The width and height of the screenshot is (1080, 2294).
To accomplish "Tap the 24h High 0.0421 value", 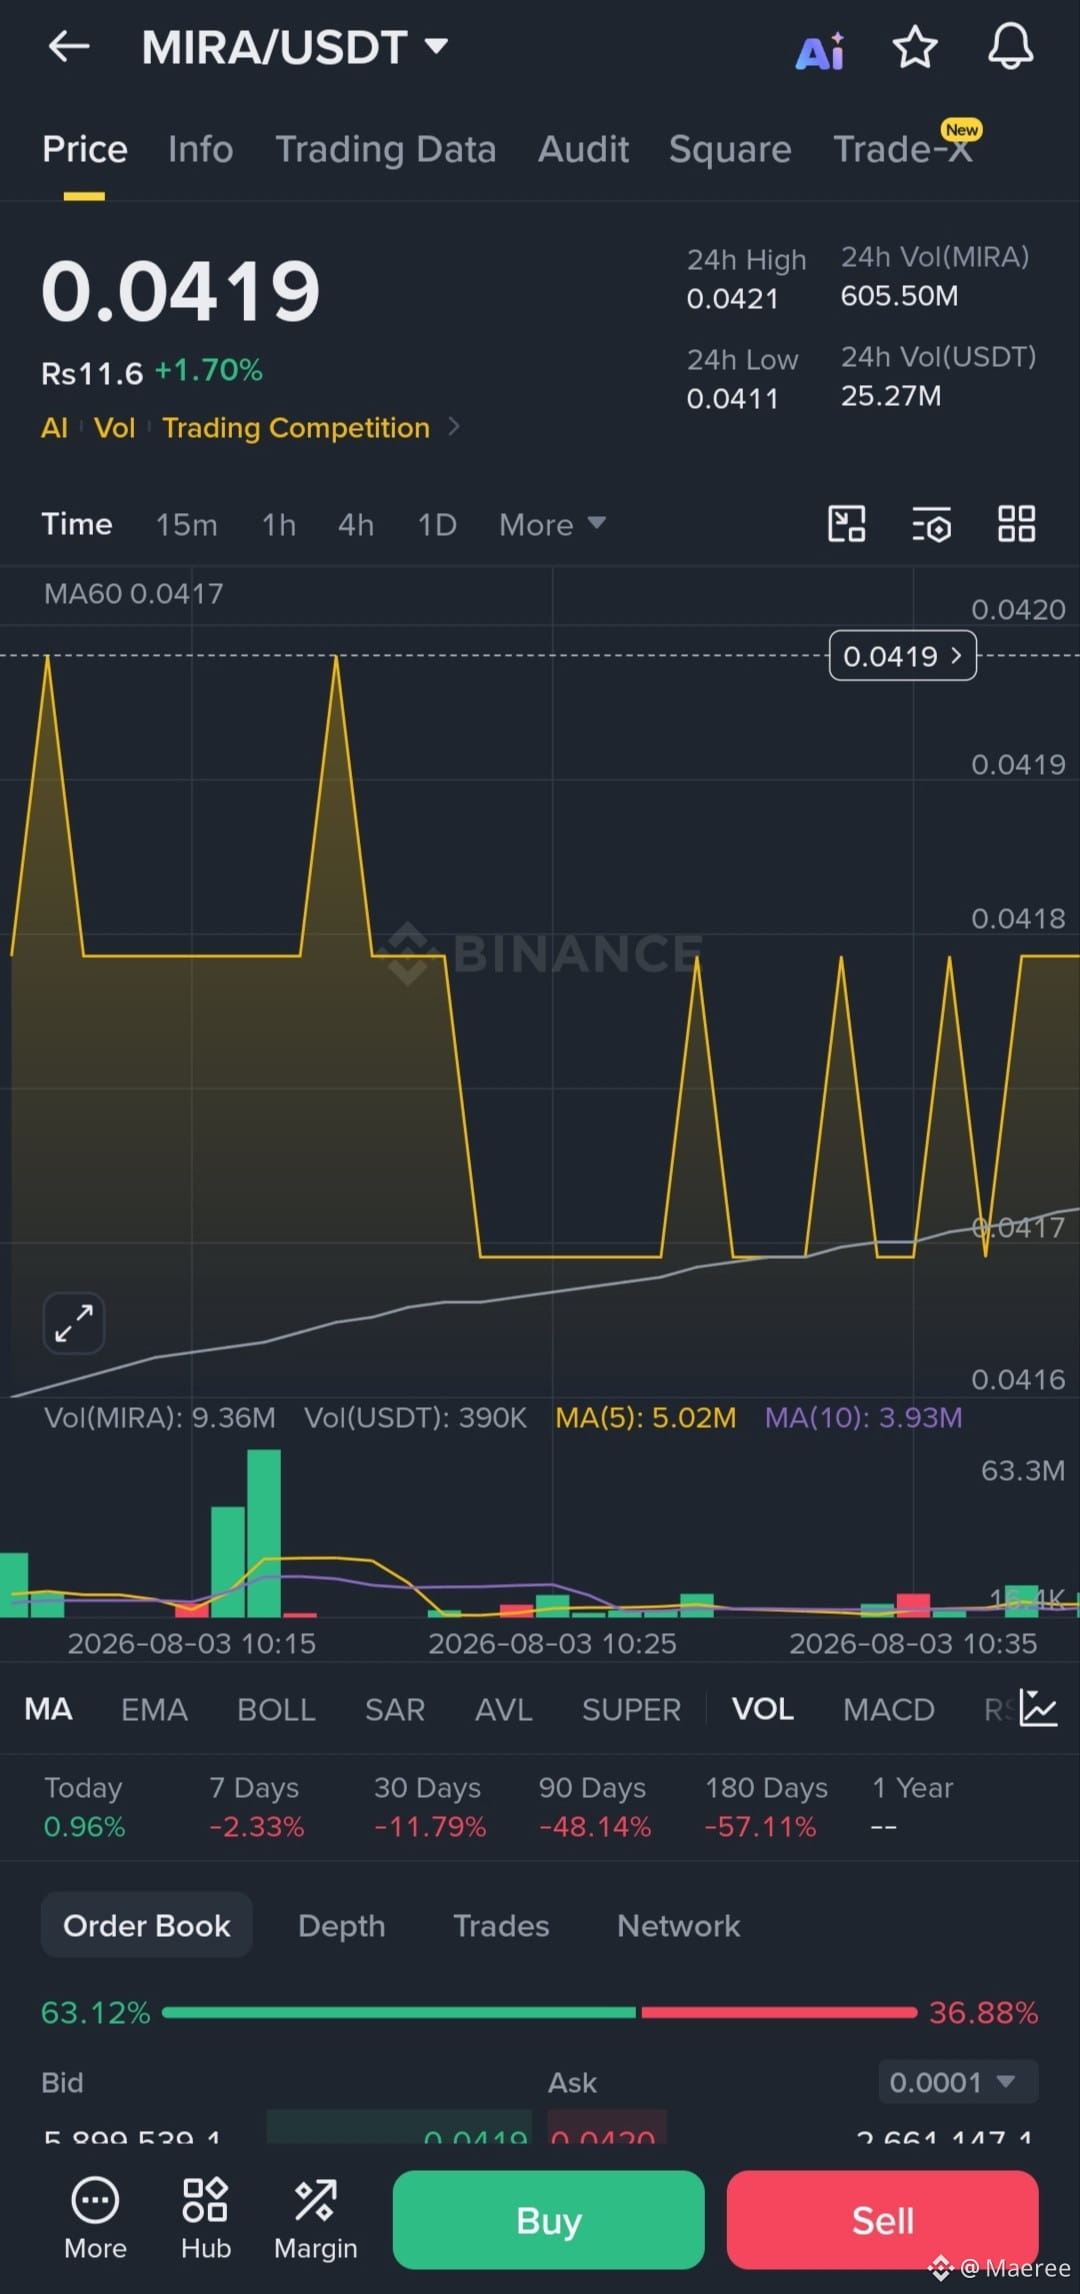I will pyautogui.click(x=732, y=298).
